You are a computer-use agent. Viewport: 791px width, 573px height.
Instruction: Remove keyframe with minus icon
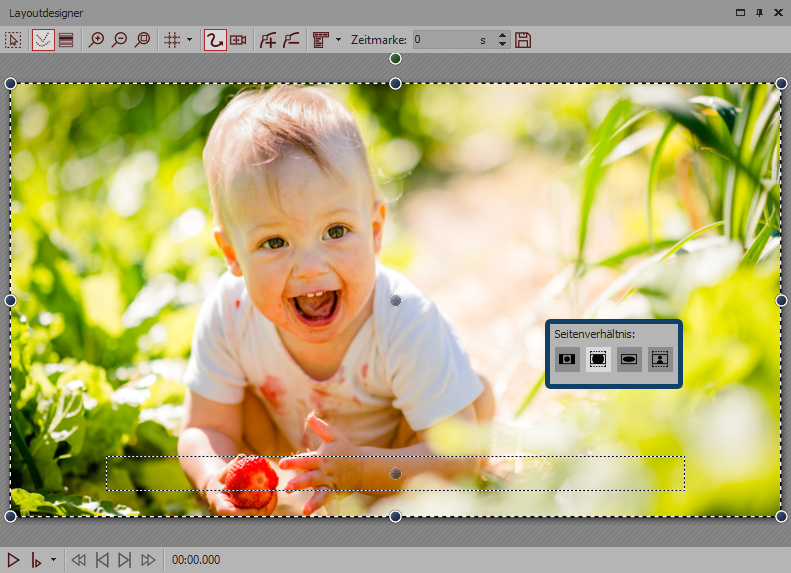click(291, 40)
